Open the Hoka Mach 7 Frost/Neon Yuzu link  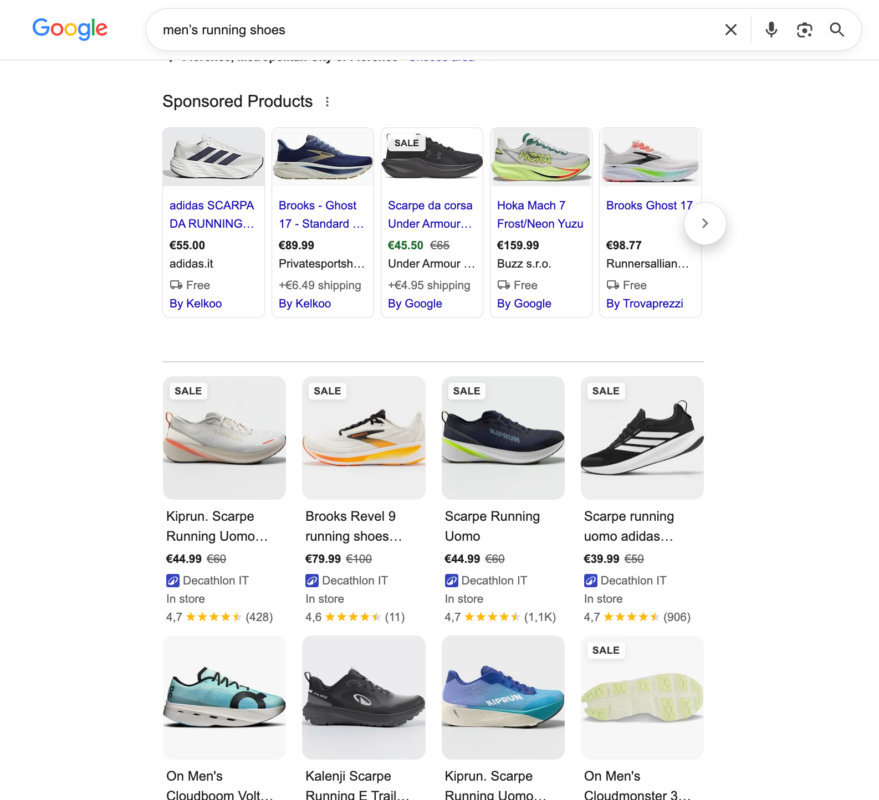tap(540, 214)
